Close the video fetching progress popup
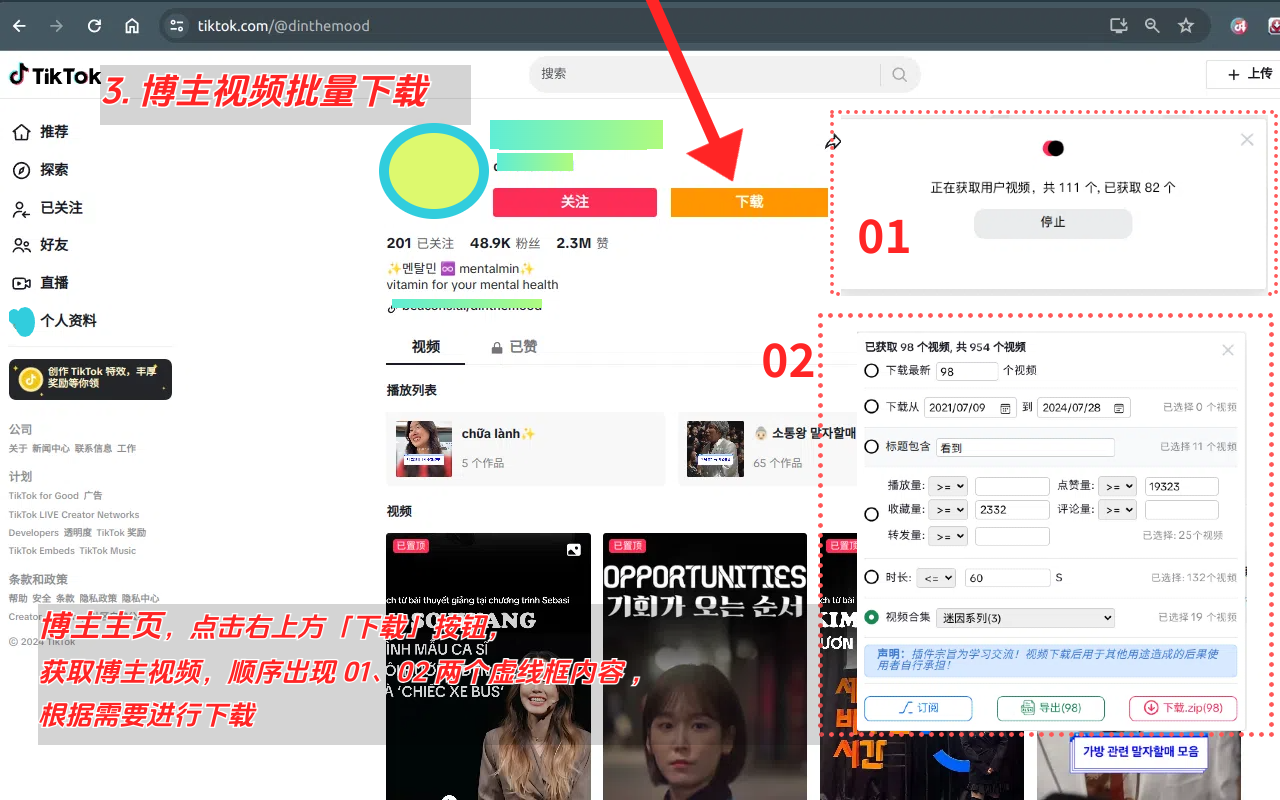Screen dimensions: 1280x800 click(x=1247, y=140)
